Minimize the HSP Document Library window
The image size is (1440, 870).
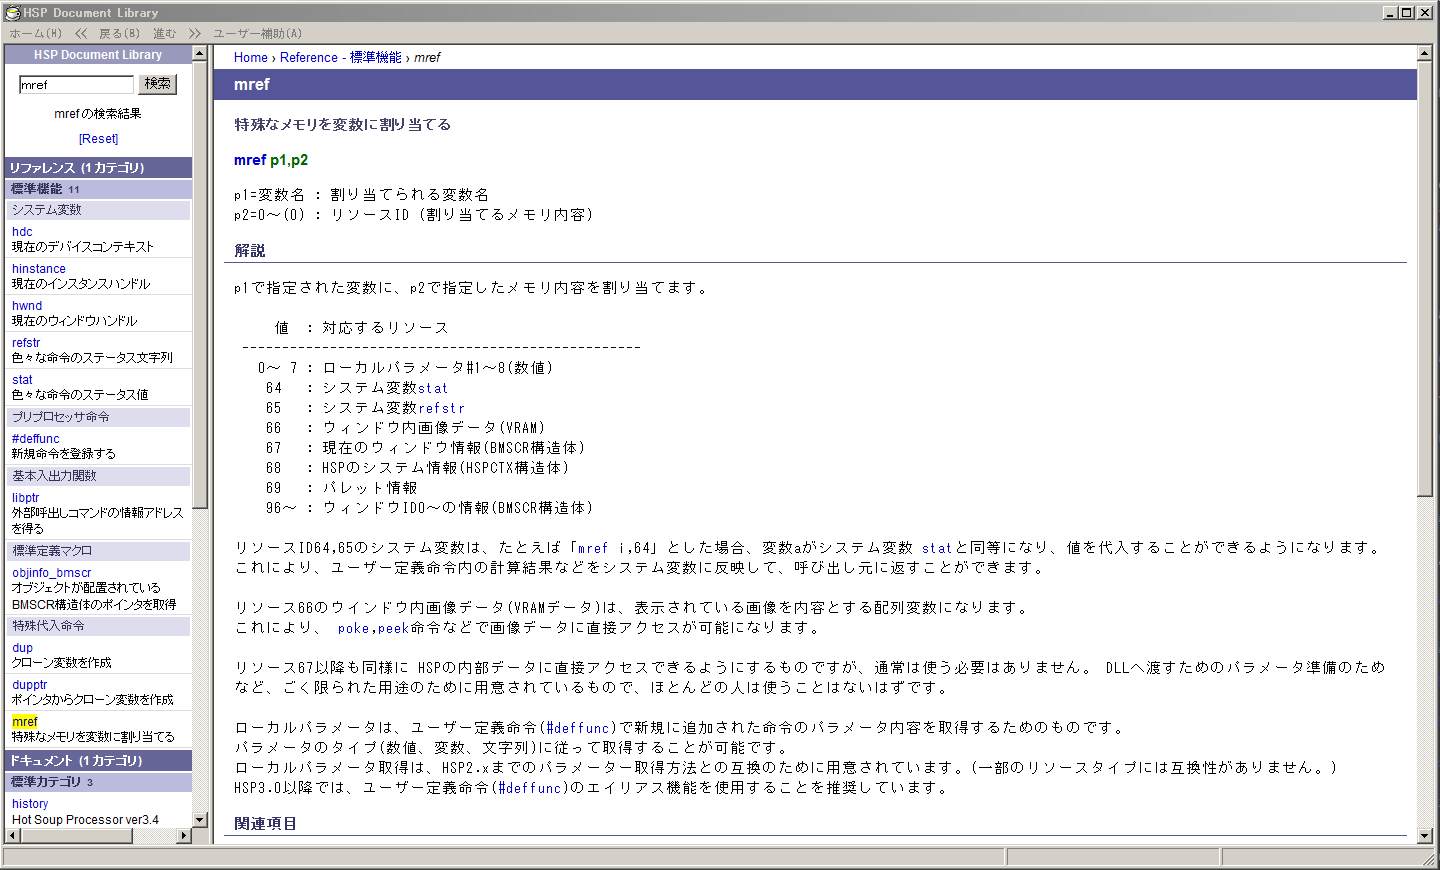1391,13
